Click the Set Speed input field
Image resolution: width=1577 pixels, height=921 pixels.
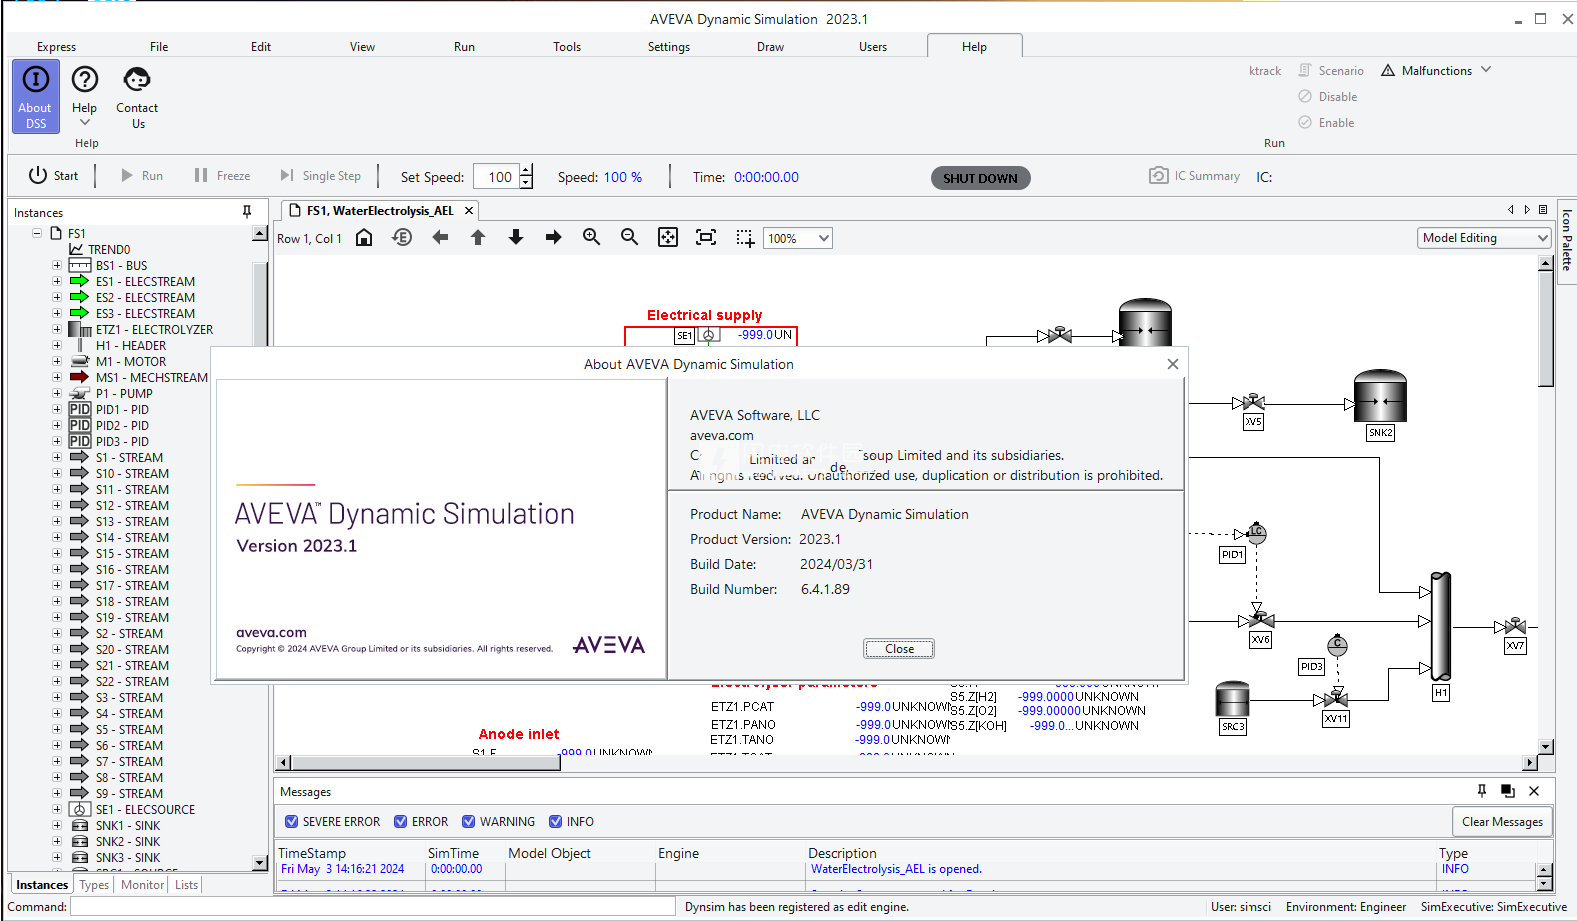497,177
